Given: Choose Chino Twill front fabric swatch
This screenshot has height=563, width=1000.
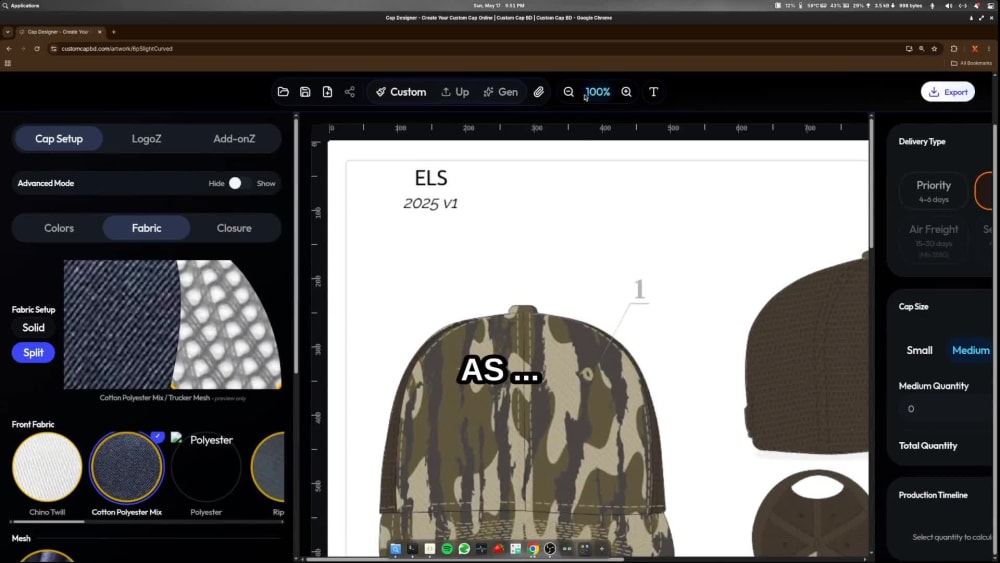Looking at the screenshot, I should (x=47, y=467).
